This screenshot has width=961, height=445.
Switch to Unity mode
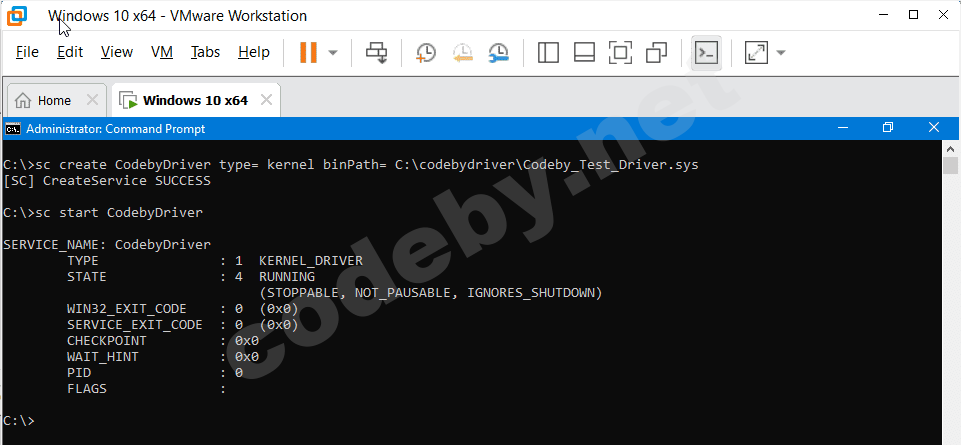pyautogui.click(x=656, y=53)
